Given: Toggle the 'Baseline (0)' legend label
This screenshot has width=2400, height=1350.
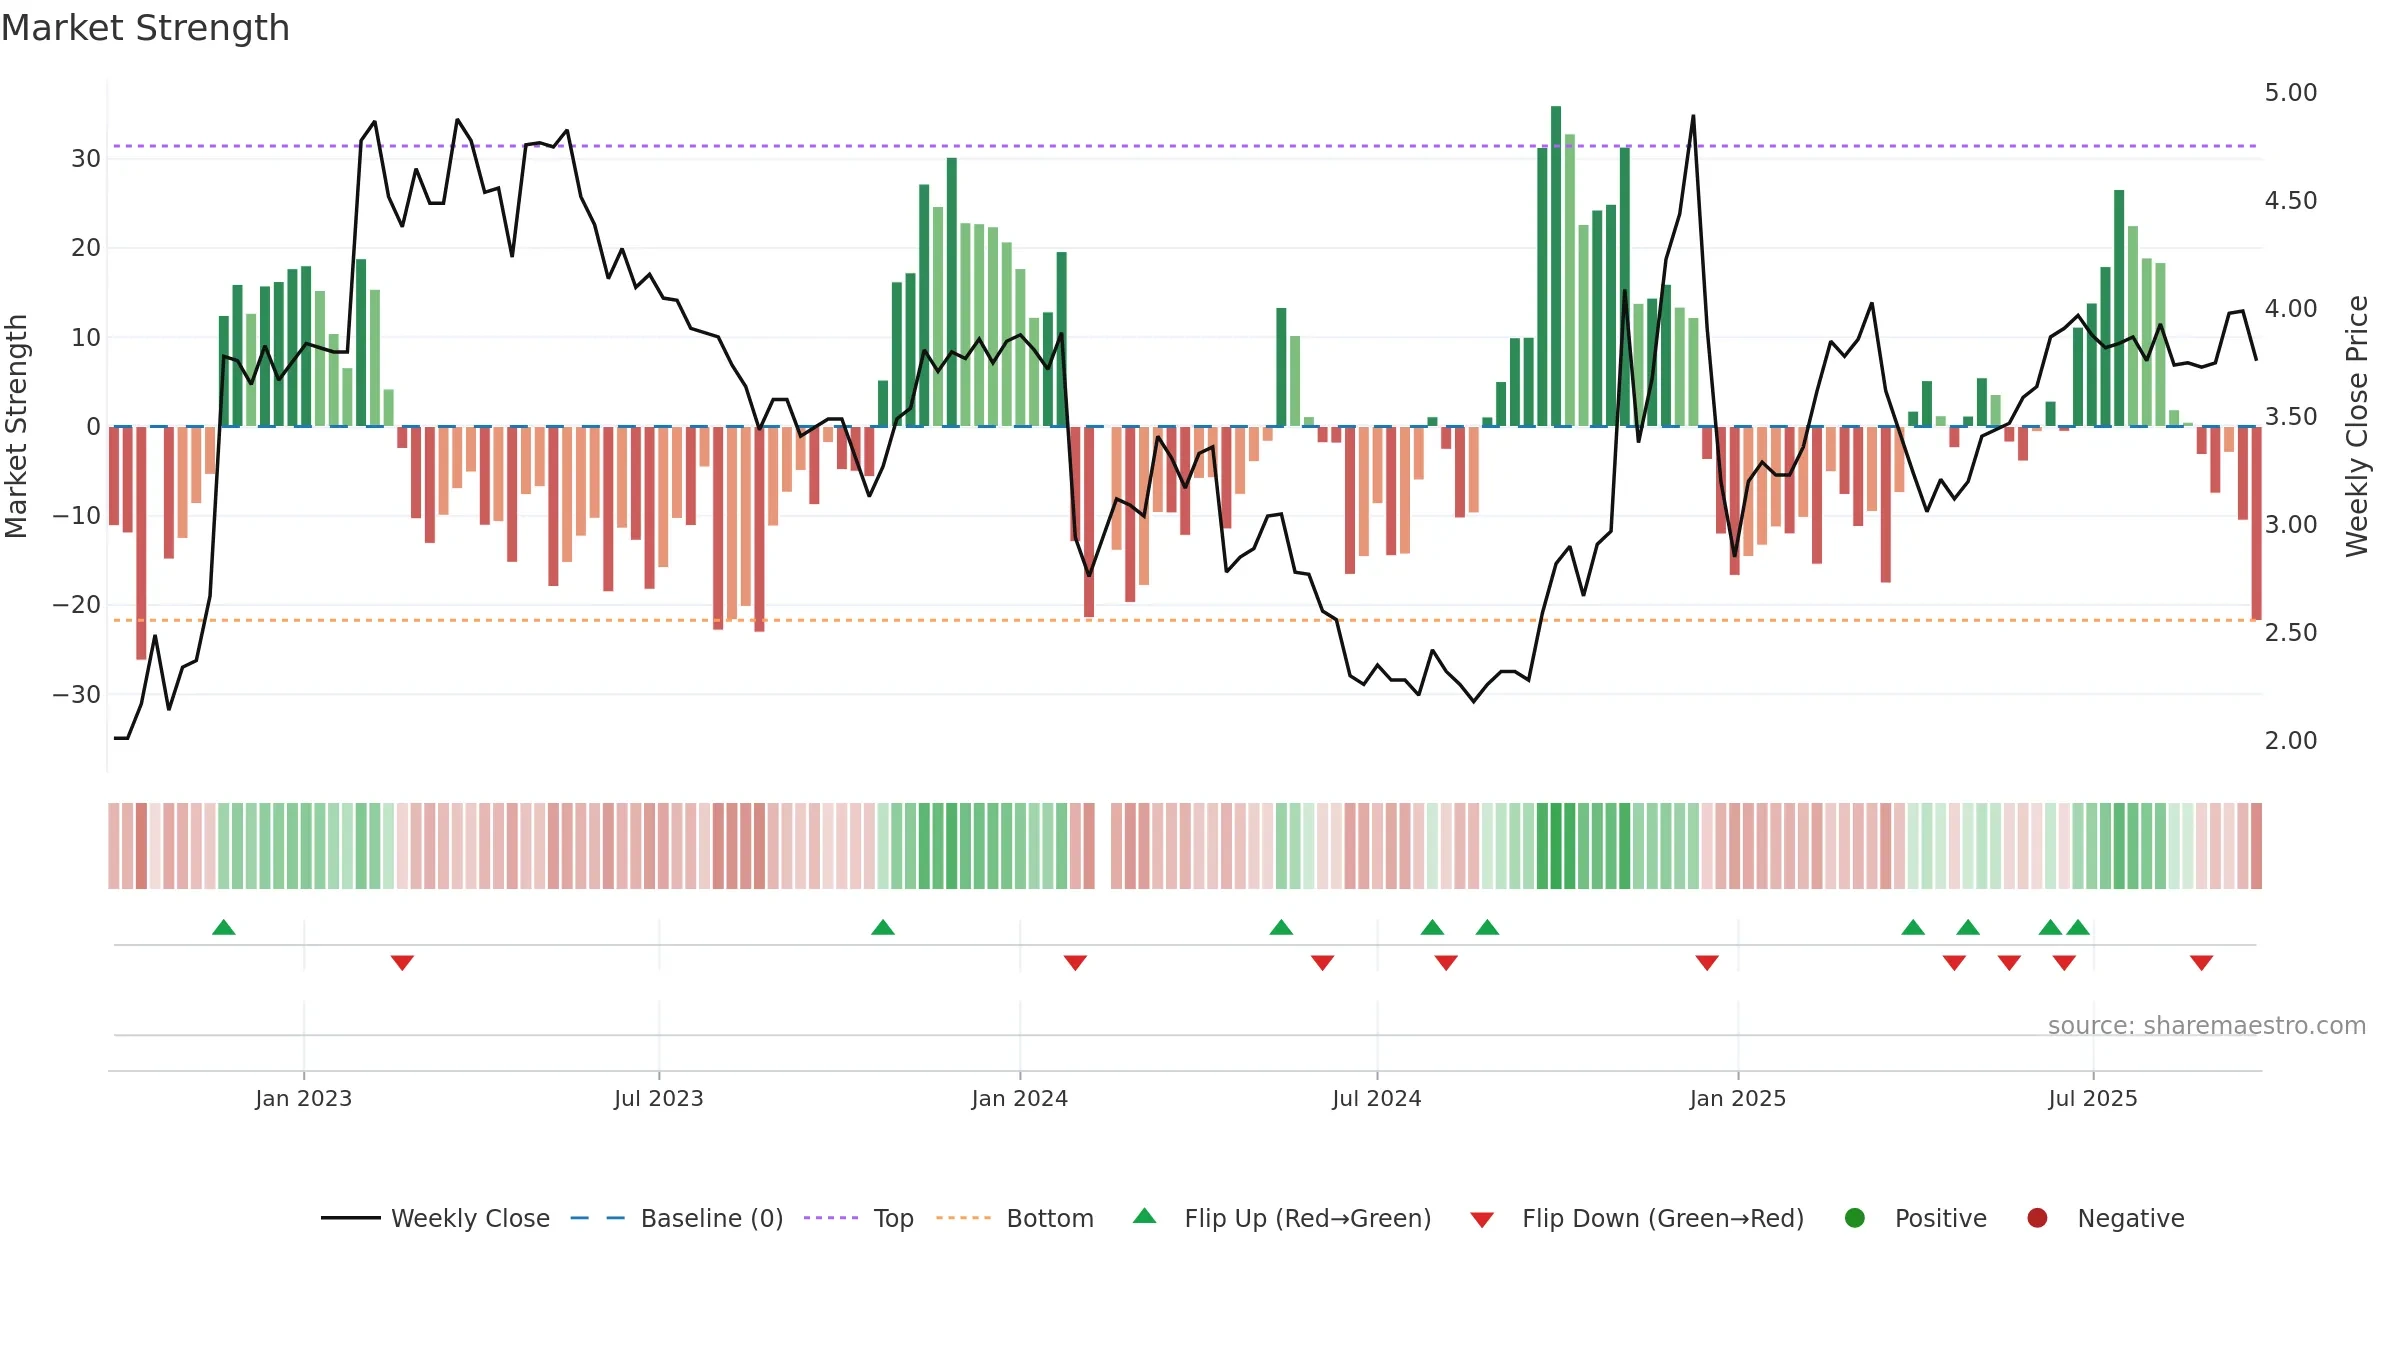Looking at the screenshot, I should pyautogui.click(x=712, y=1218).
